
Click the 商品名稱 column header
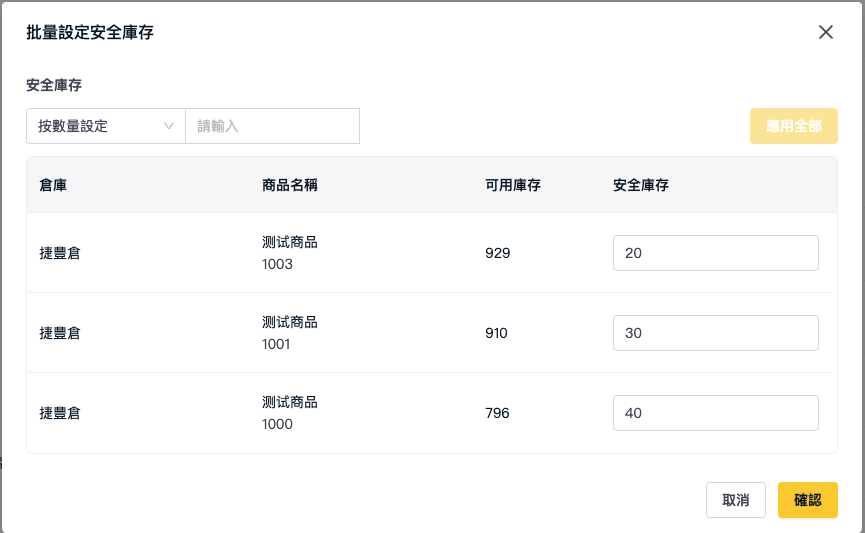point(290,185)
